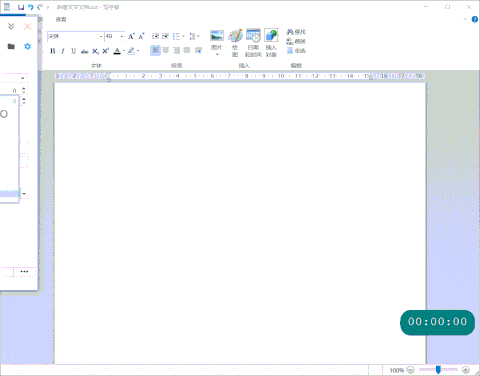Toggle underline formatting
Screen dimensions: 480x376
click(73, 51)
